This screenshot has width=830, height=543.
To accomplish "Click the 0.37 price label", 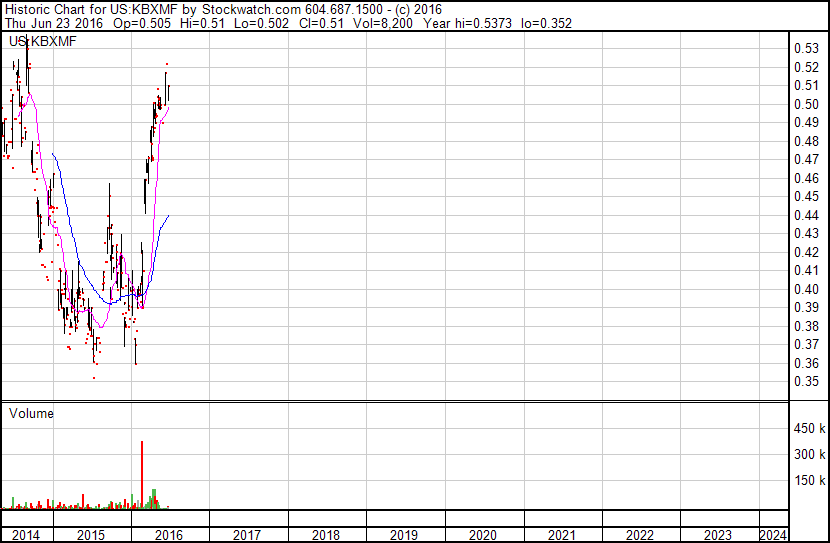I will point(806,345).
